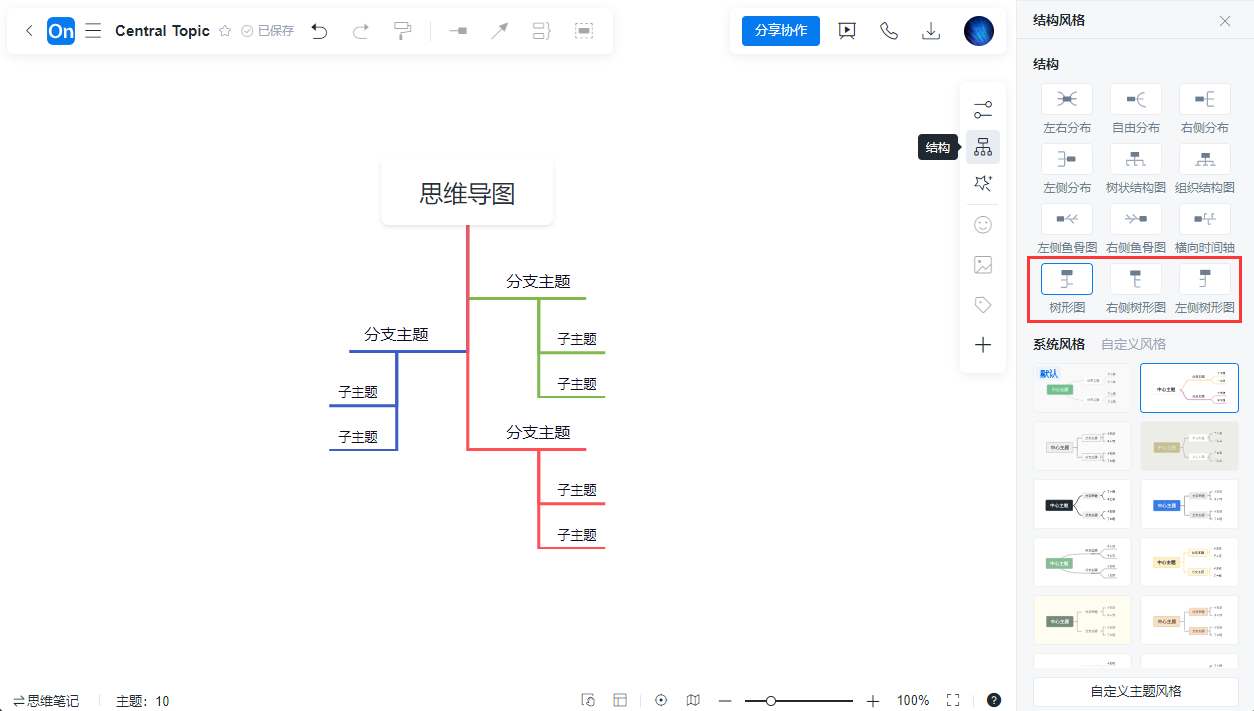Click the outline layout icon in status bar
The image size is (1254, 711).
[x=620, y=701]
